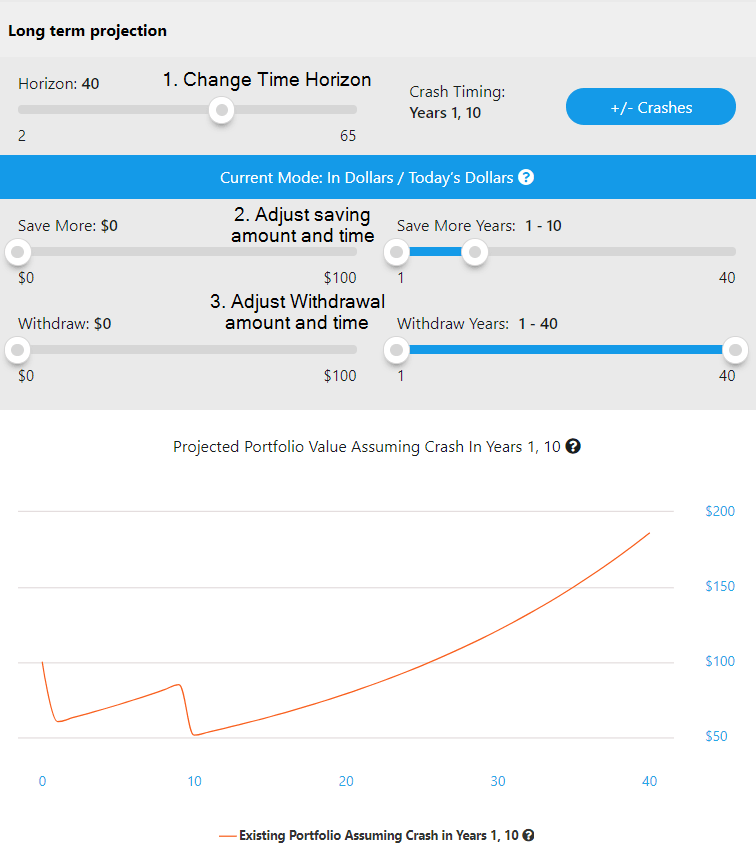
Task: Click chart line at year 10 crash
Action: [195, 735]
